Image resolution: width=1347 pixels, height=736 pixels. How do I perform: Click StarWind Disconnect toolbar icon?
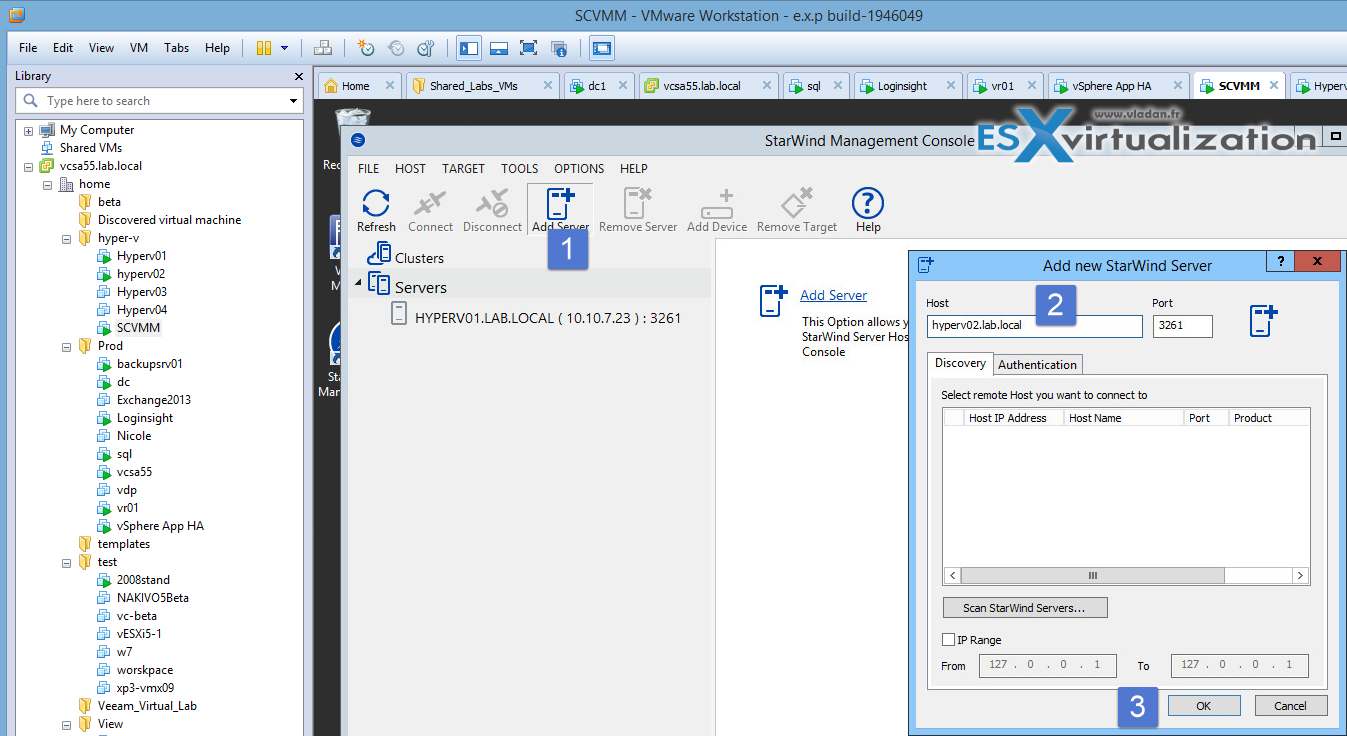(492, 211)
